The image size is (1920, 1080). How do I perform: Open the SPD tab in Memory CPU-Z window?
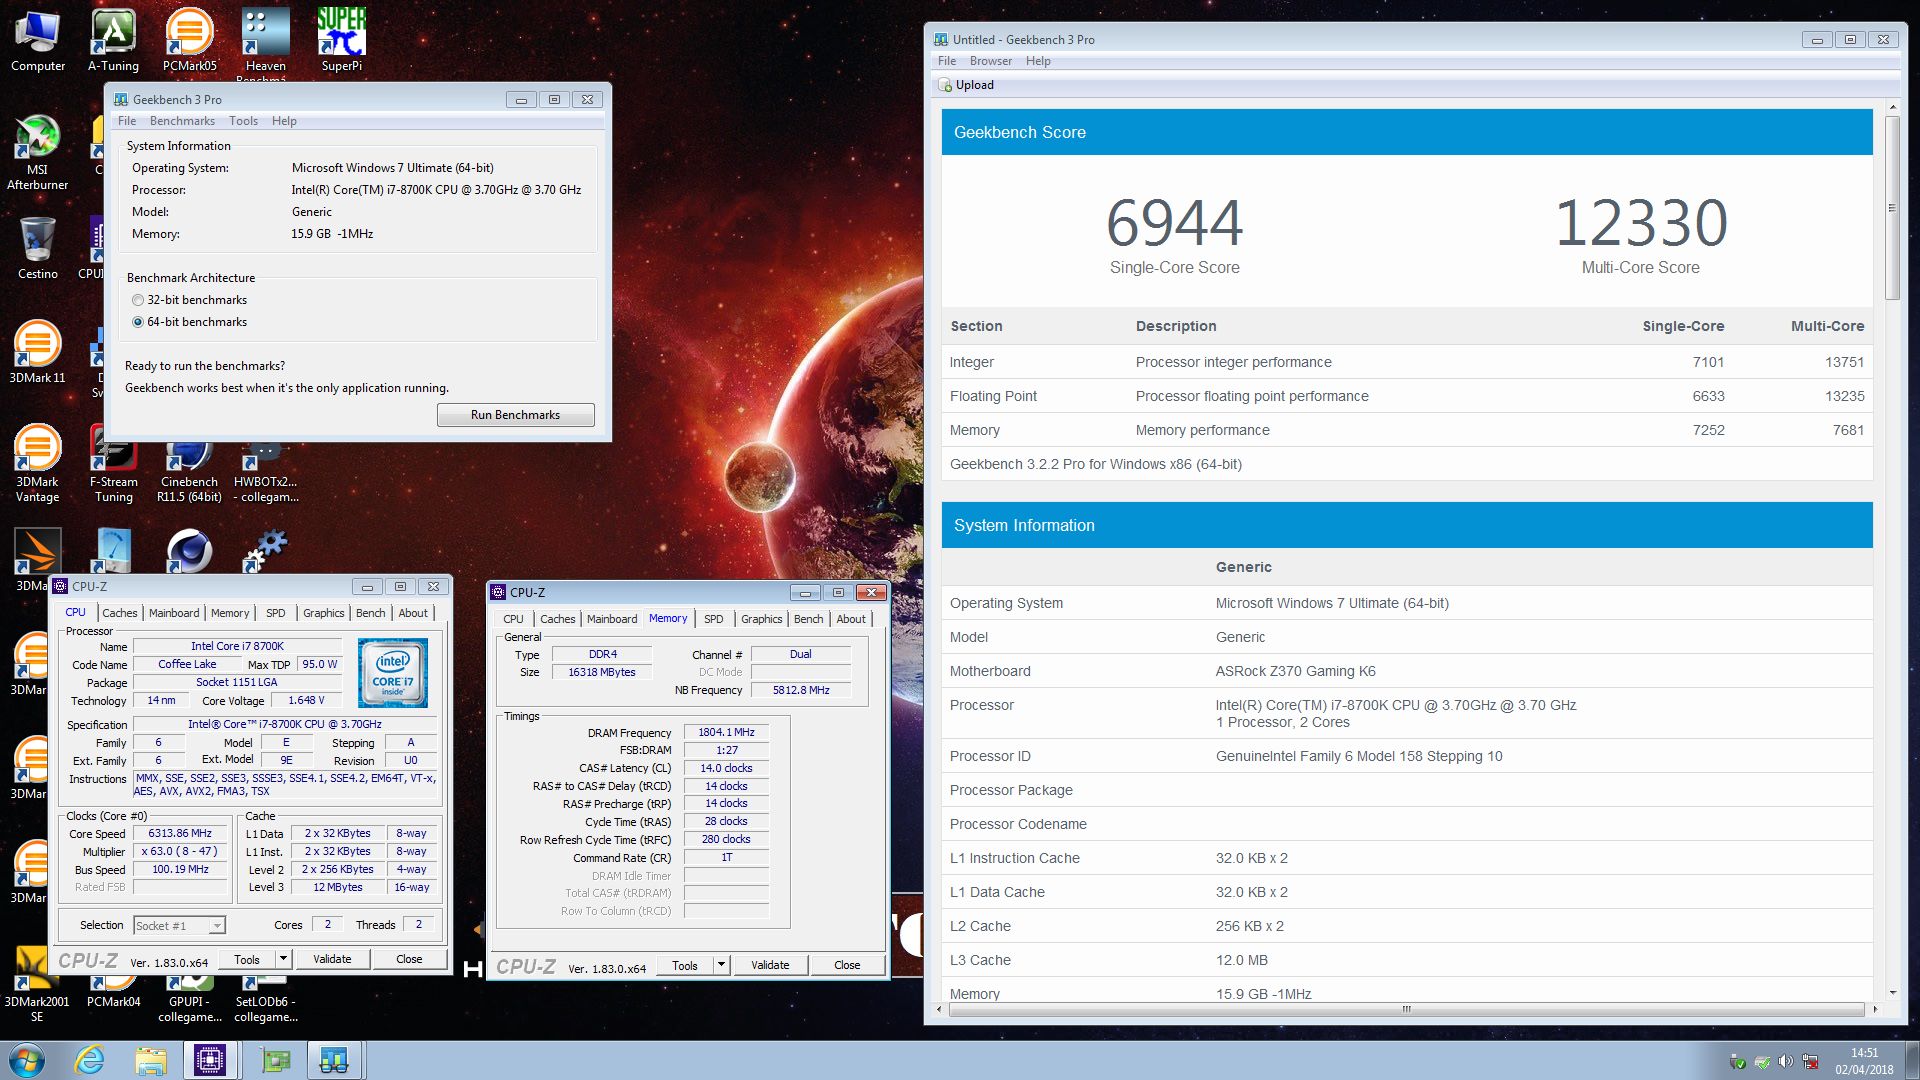click(713, 619)
